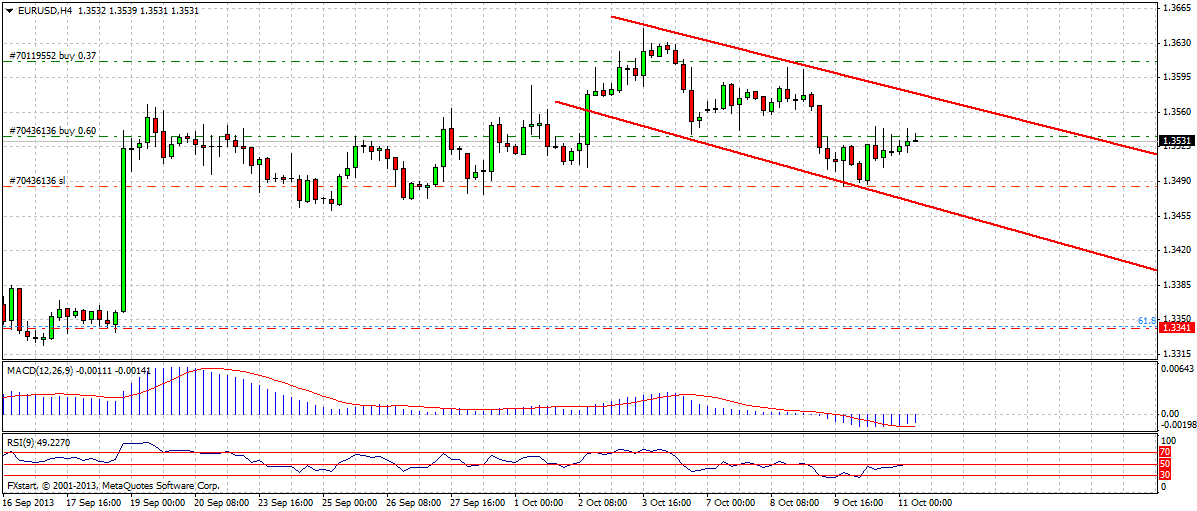Screen dimensions: 1197x511
Task: Click the tall green candle after 17 Sep 16:00
Action: tap(124, 229)
